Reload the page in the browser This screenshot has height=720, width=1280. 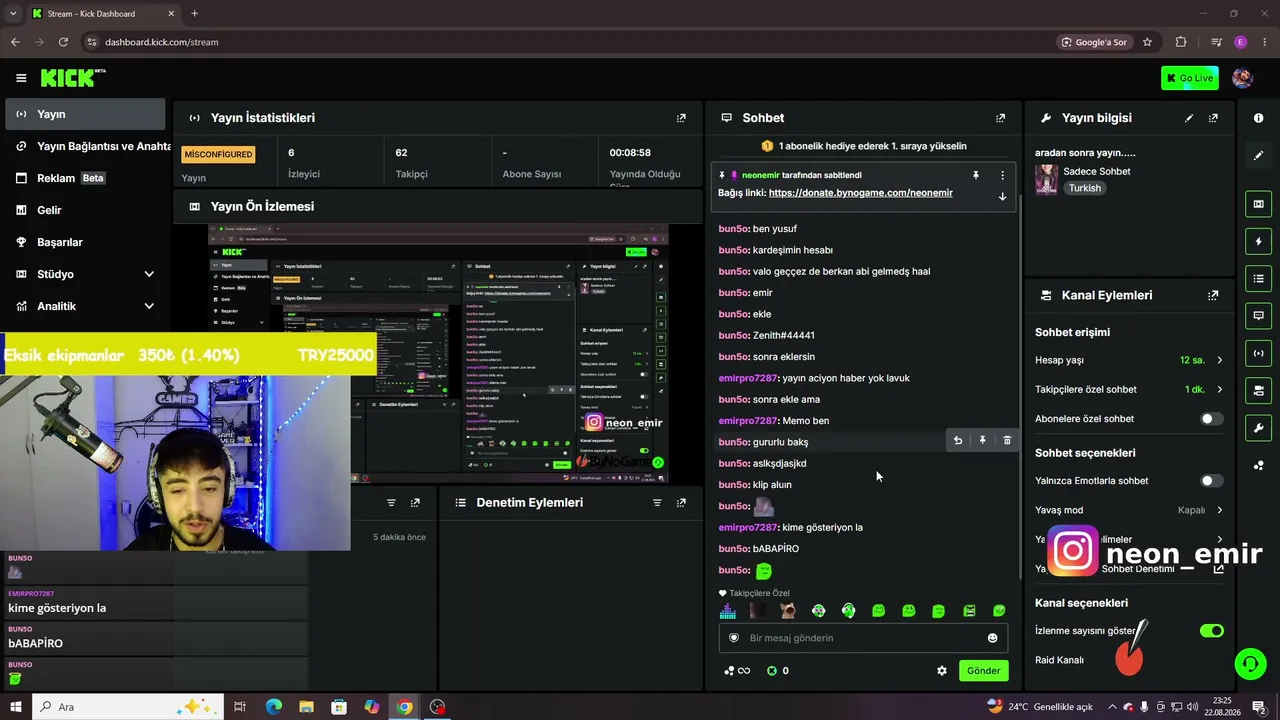tap(63, 42)
